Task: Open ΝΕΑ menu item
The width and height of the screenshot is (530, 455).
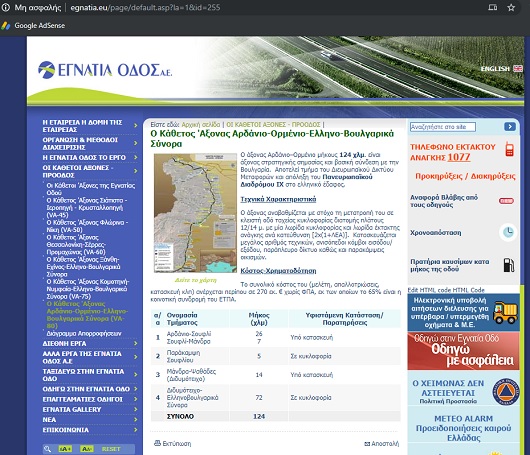Action: tap(49, 420)
